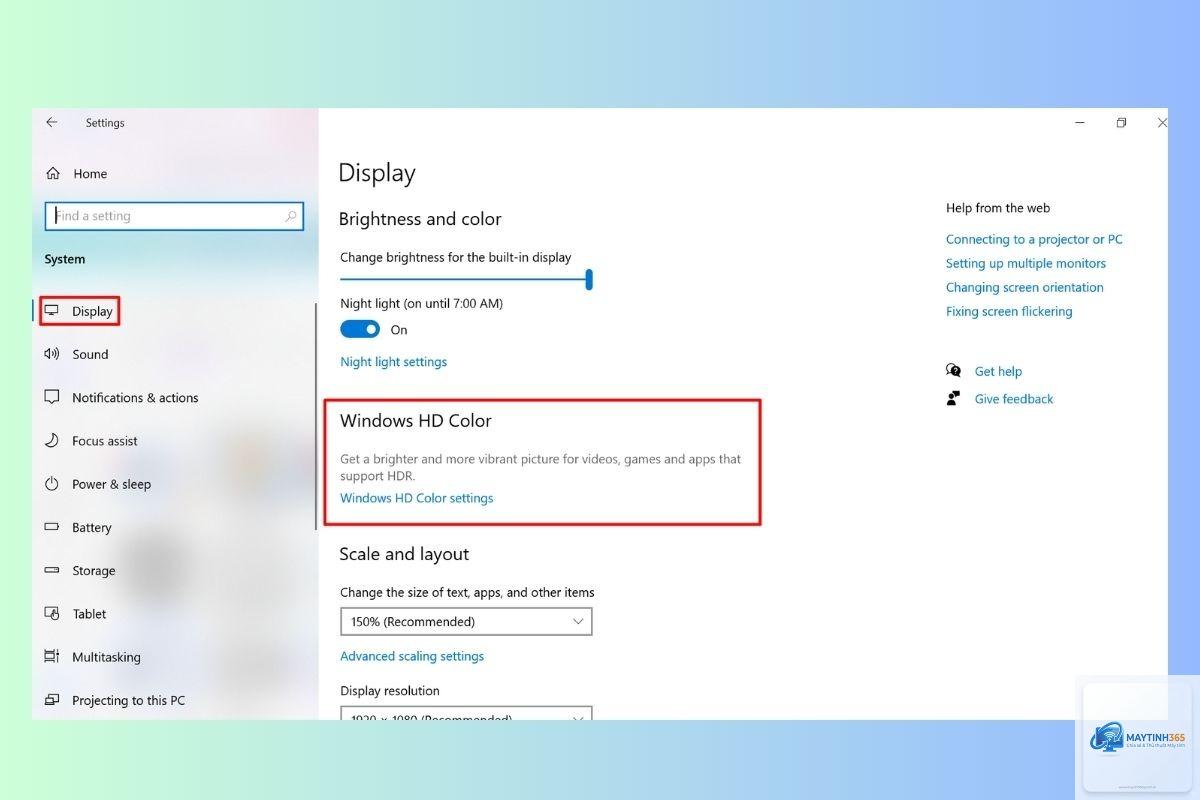Click the brightness slider handle
This screenshot has height=800, width=1200.
click(x=589, y=279)
